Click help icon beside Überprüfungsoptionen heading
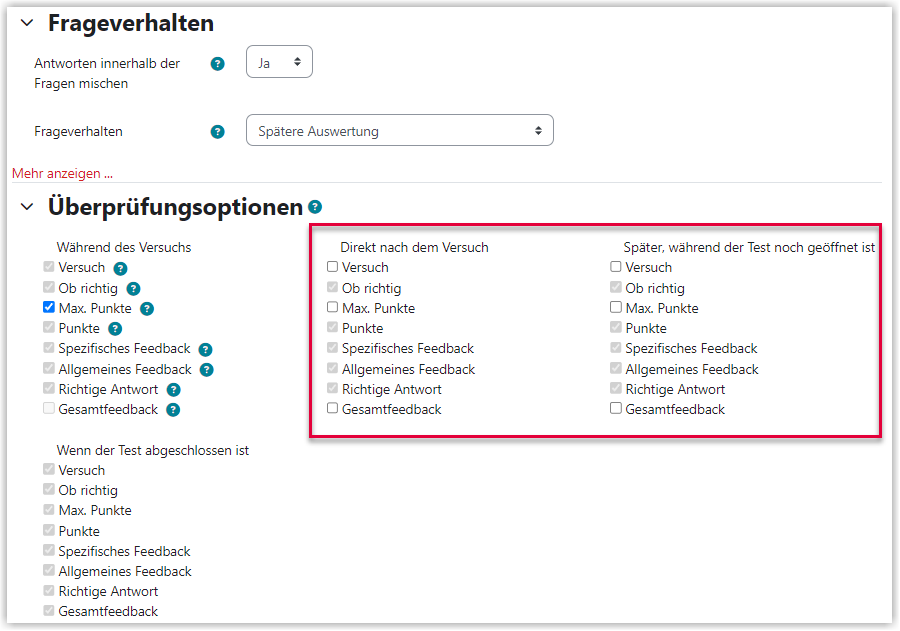Viewport: 900px width, 631px height. 315,207
